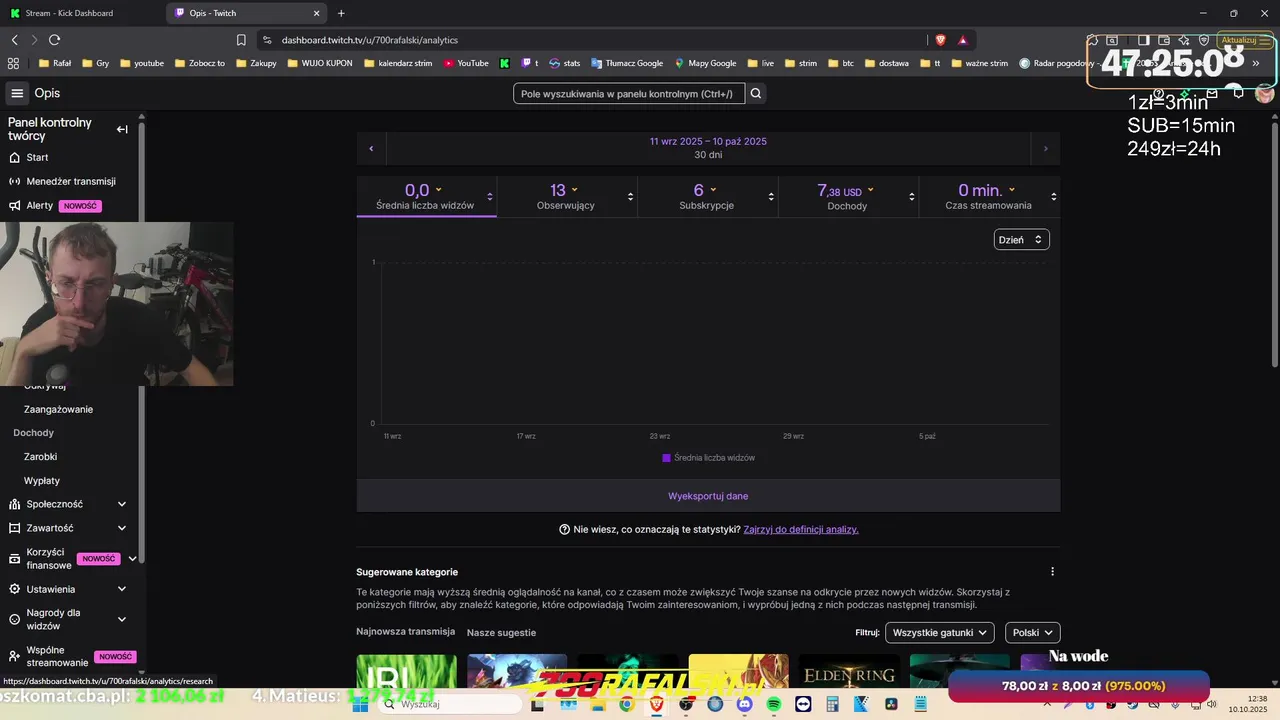
Task: Open the Kick bookmark icon
Action: (504, 63)
